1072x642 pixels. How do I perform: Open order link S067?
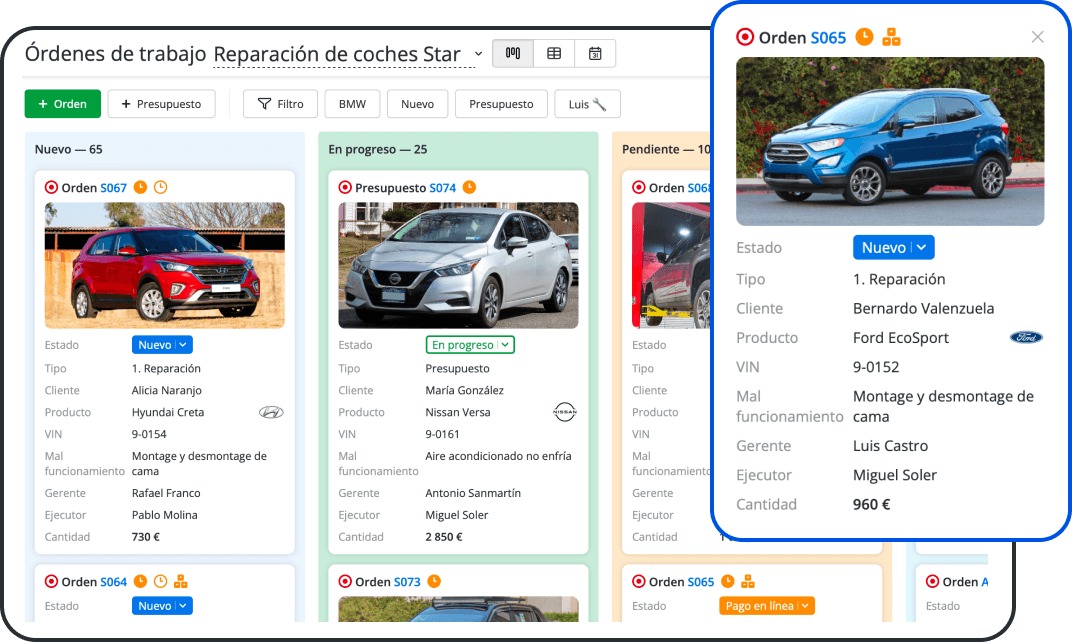113,188
